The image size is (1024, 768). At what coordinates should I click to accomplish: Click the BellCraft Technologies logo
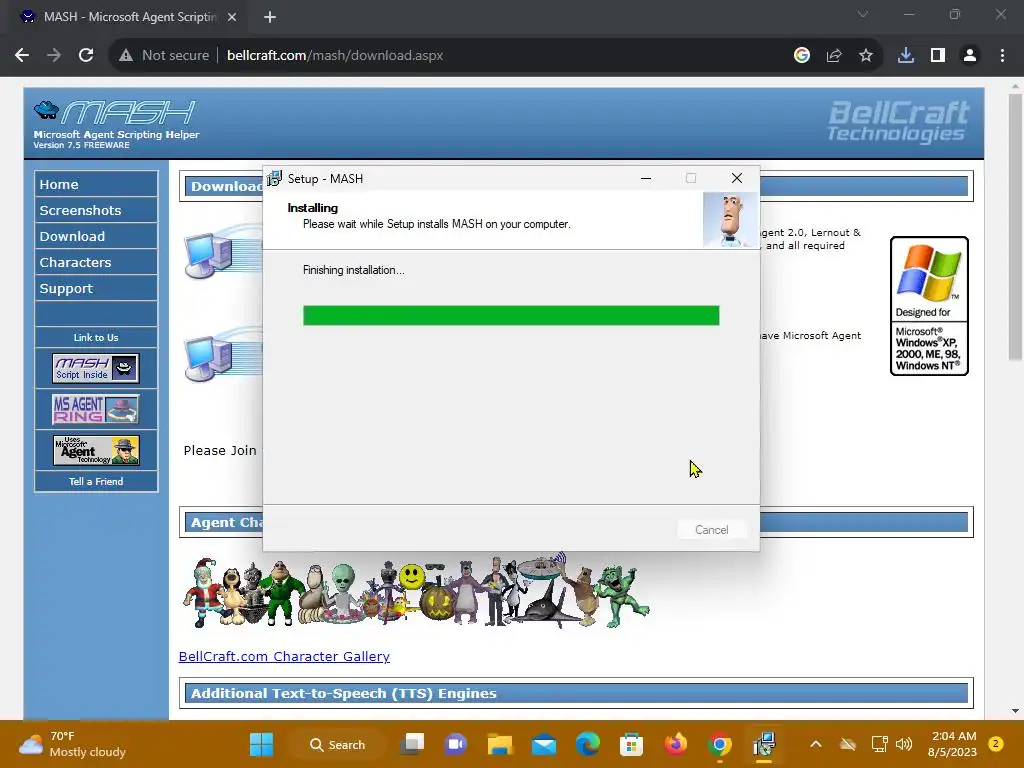(x=899, y=121)
